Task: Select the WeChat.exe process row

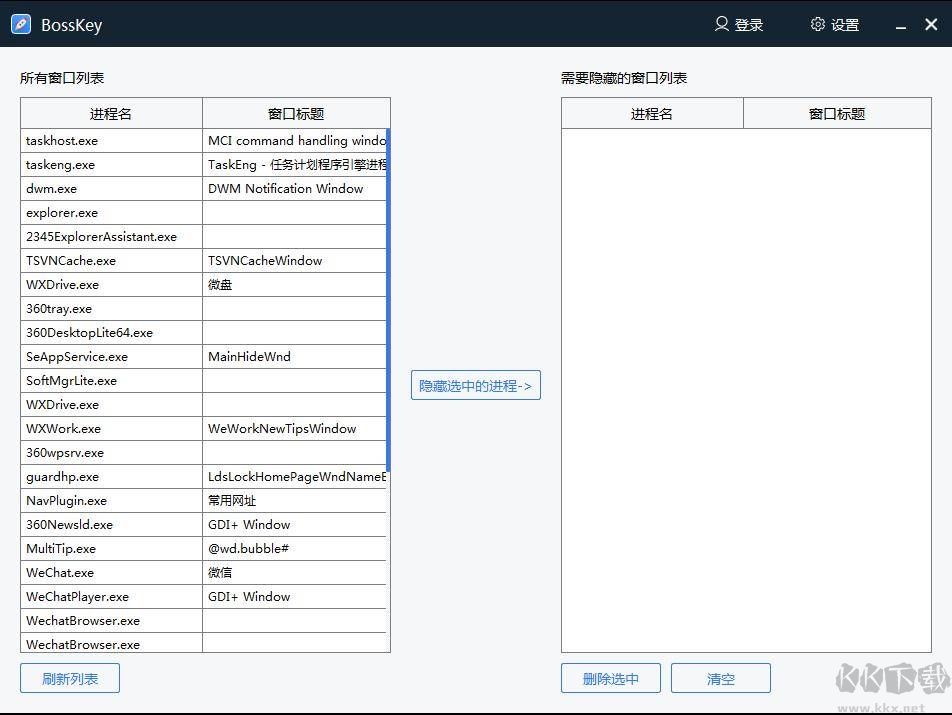Action: click(x=110, y=572)
